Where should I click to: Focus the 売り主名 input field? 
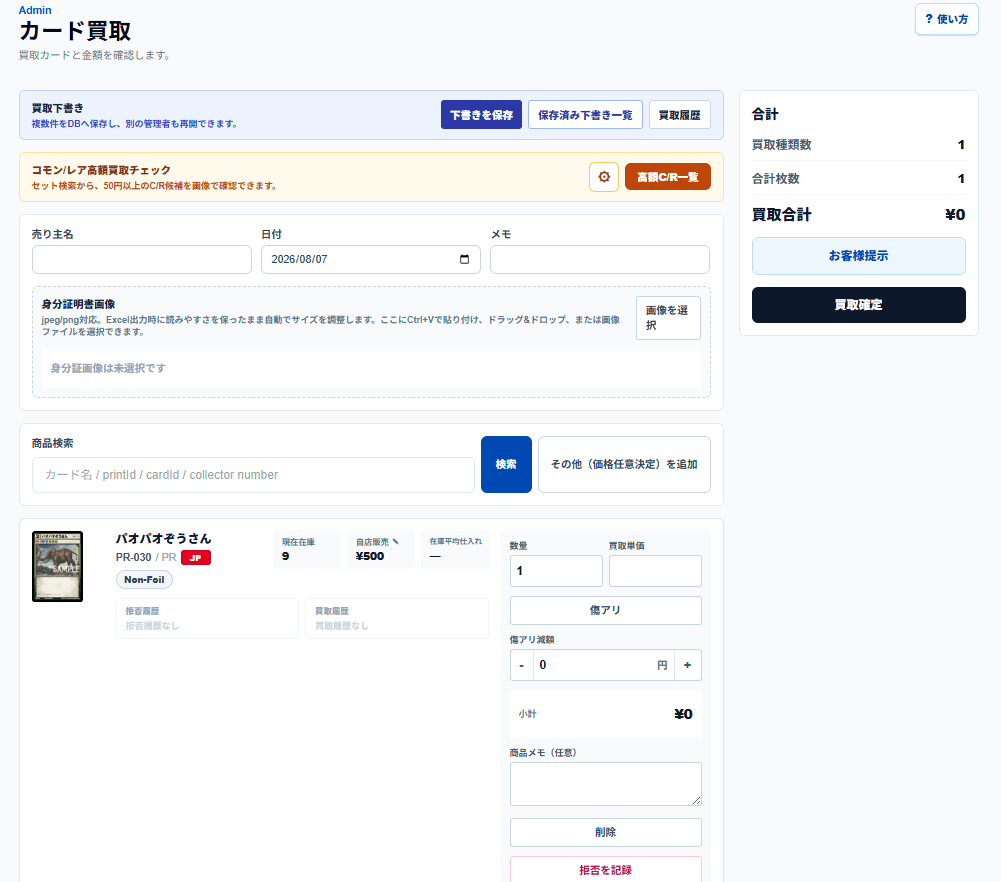(x=142, y=260)
